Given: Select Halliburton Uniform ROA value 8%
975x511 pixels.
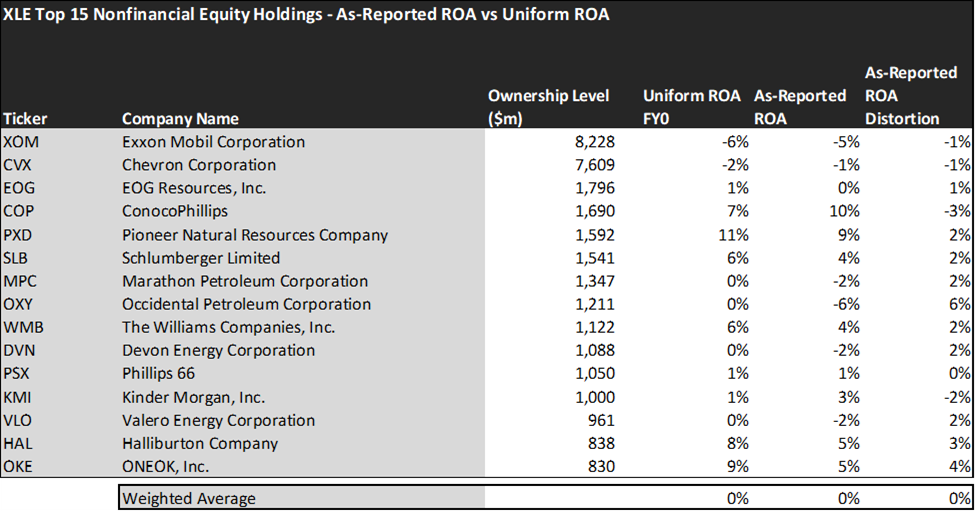Looking at the screenshot, I should point(738,444).
